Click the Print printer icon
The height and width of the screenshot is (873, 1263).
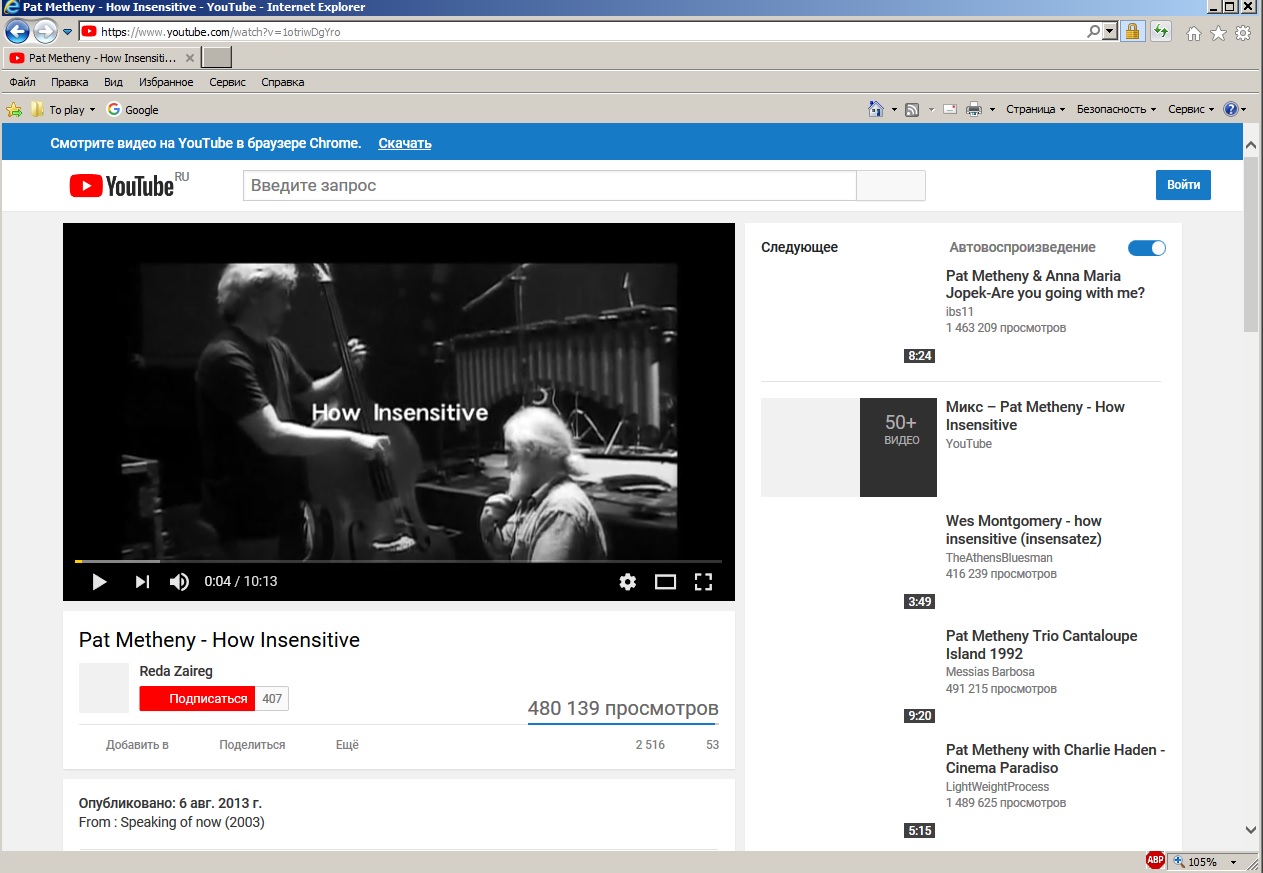pos(974,109)
